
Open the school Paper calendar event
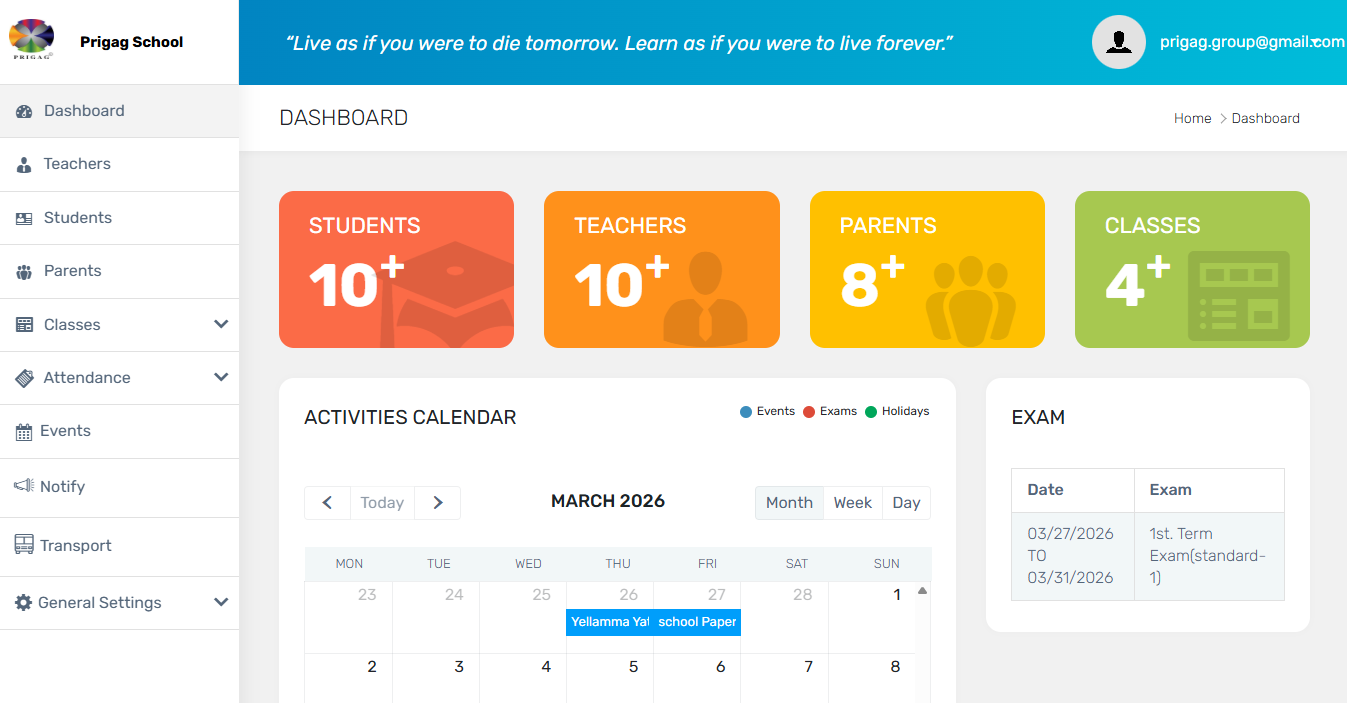(697, 622)
